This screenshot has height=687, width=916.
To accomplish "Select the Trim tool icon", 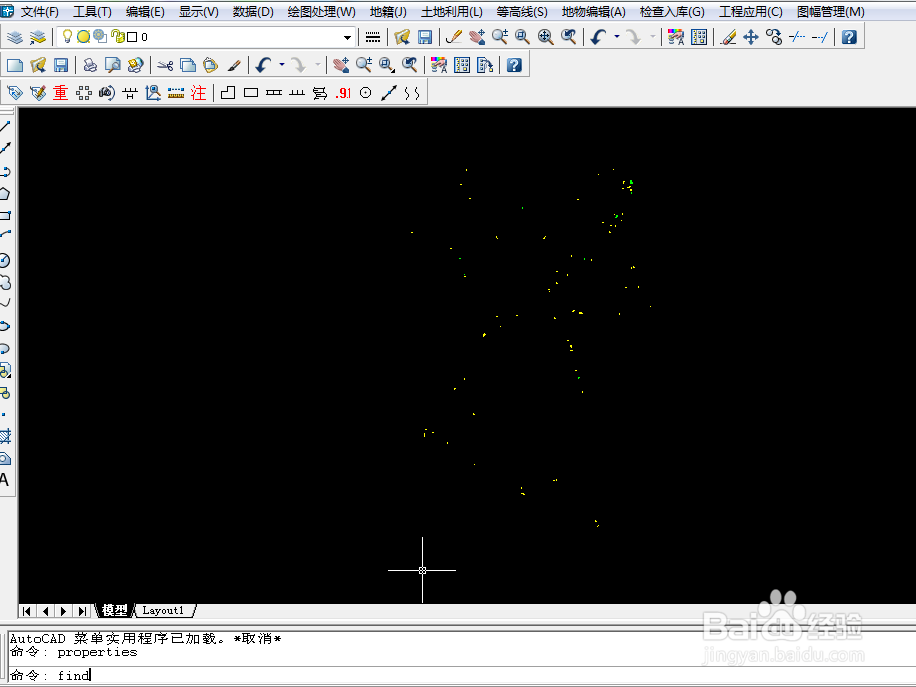I will point(797,37).
